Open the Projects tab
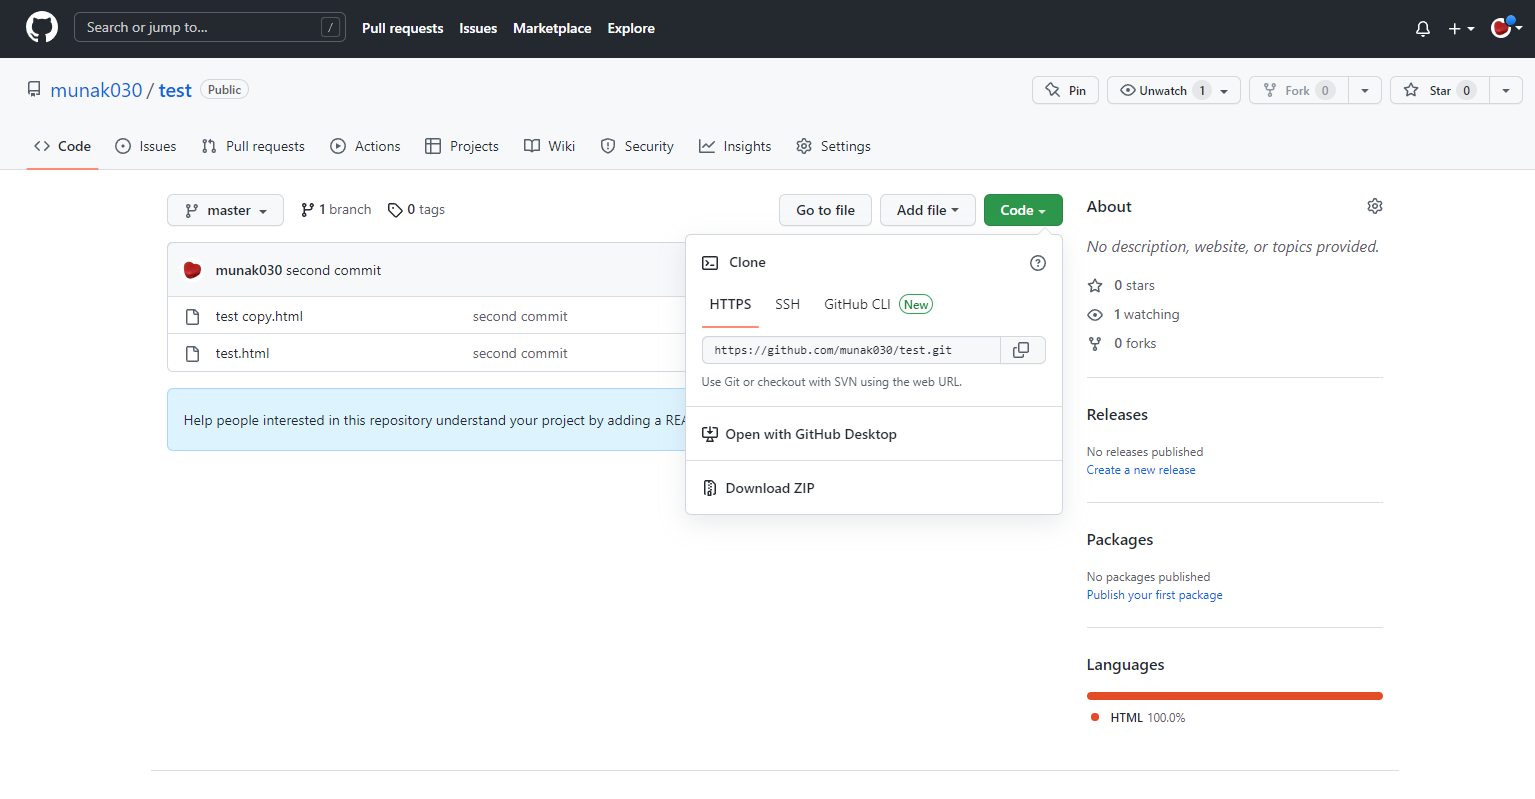 tap(462, 146)
